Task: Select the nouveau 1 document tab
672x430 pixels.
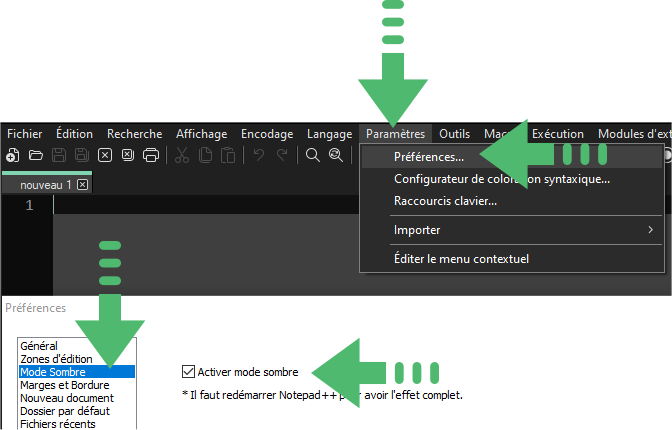Action: pyautogui.click(x=46, y=185)
